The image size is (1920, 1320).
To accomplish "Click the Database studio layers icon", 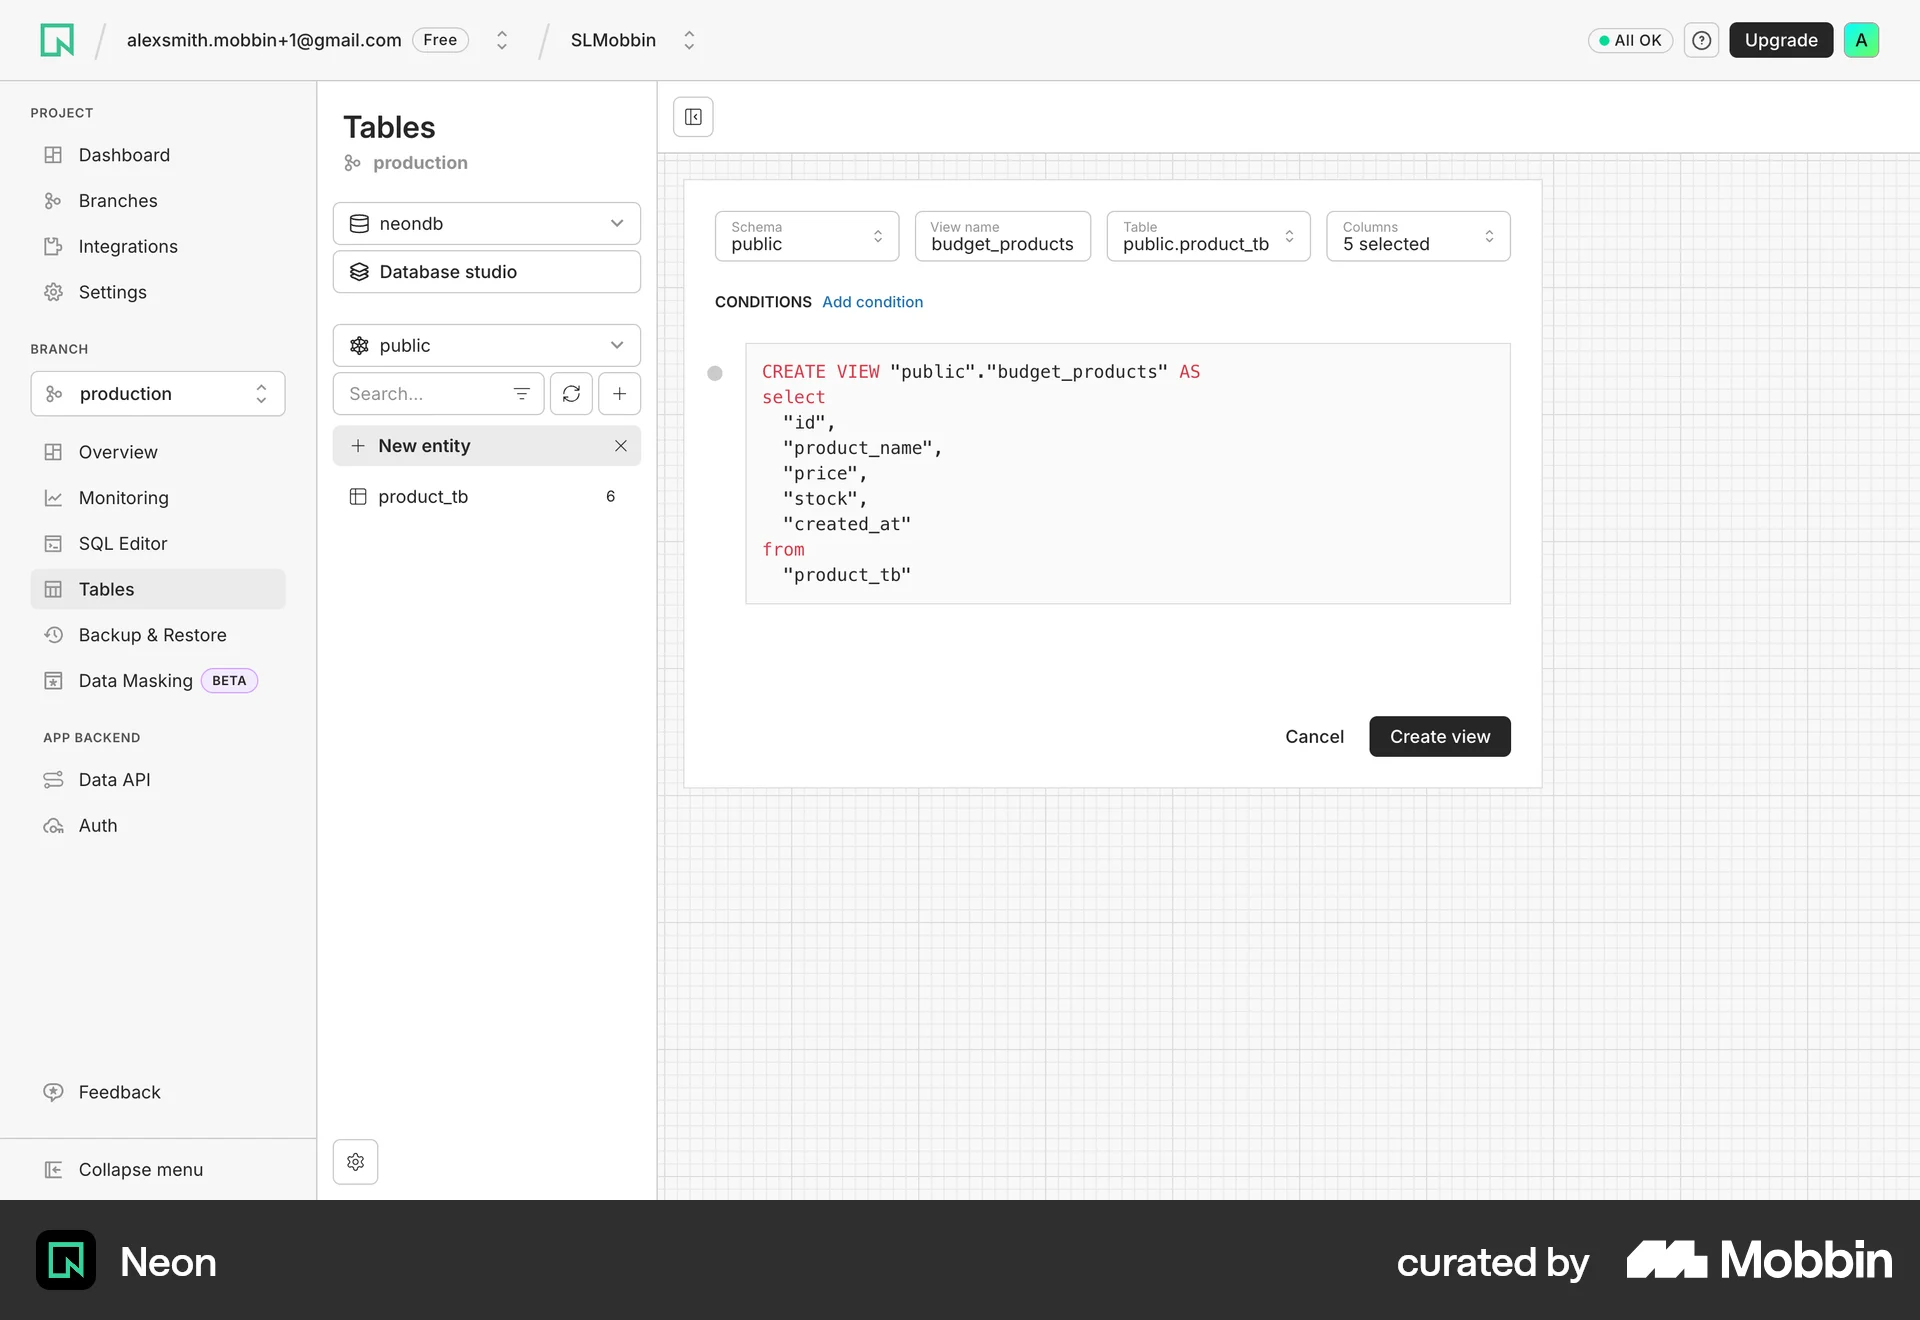I will pos(359,272).
